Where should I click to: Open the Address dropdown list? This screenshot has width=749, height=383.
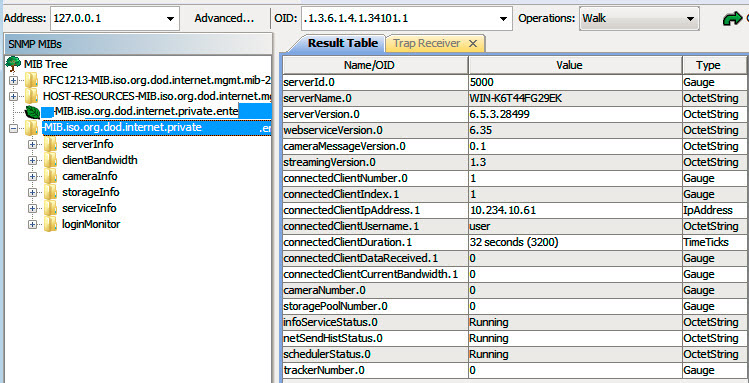(x=170, y=19)
